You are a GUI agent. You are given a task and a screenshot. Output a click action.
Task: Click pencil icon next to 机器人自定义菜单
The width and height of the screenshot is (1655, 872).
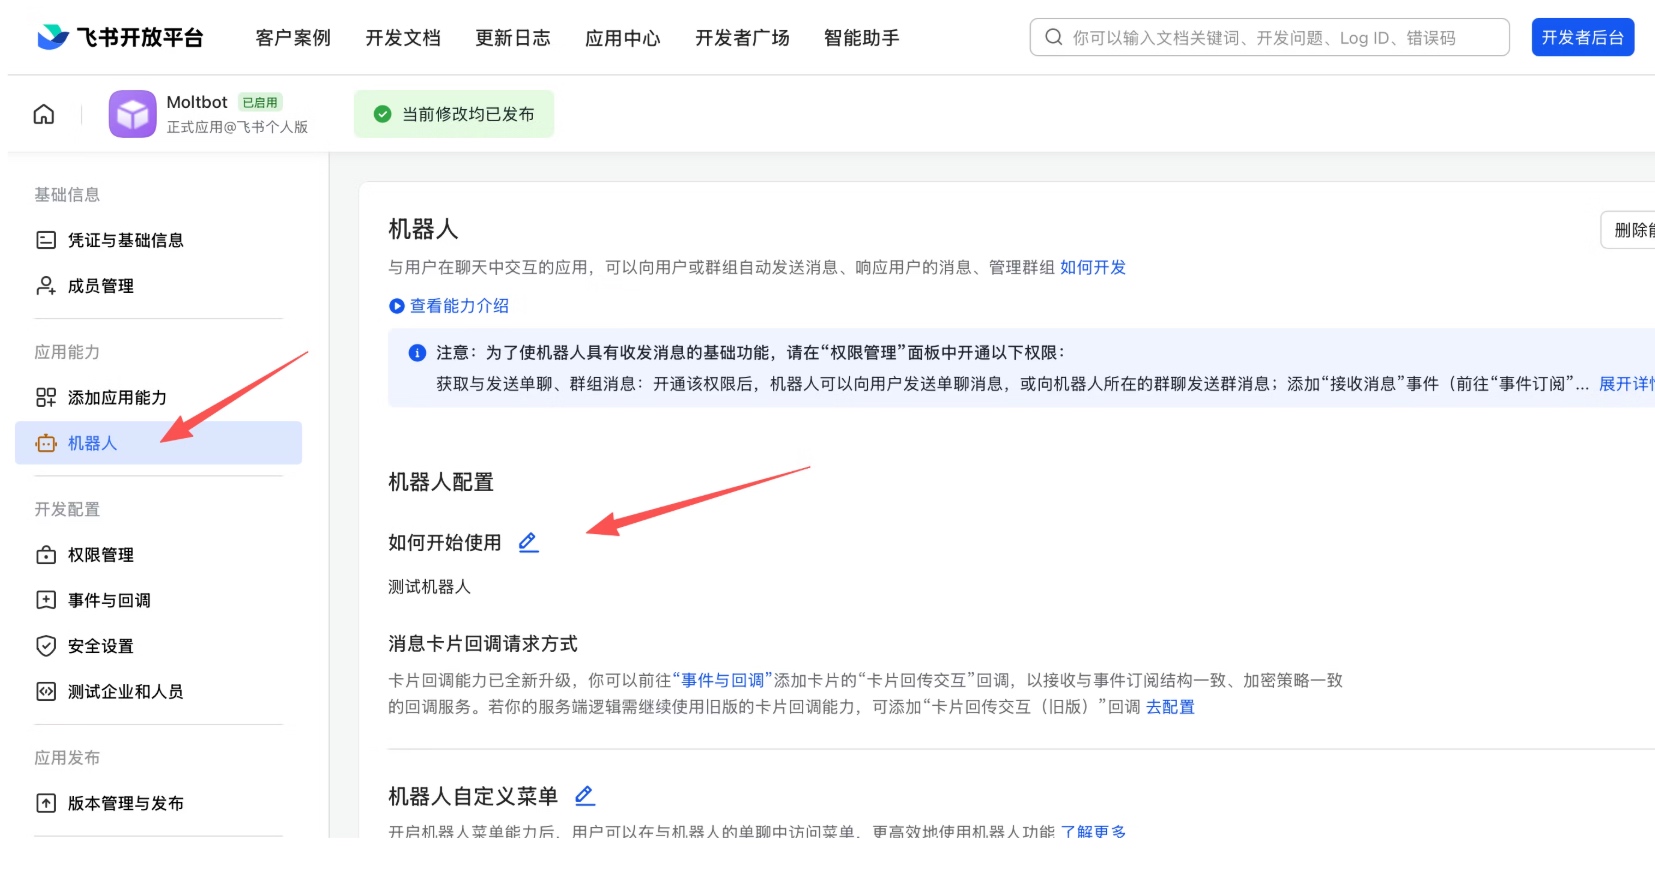click(585, 796)
